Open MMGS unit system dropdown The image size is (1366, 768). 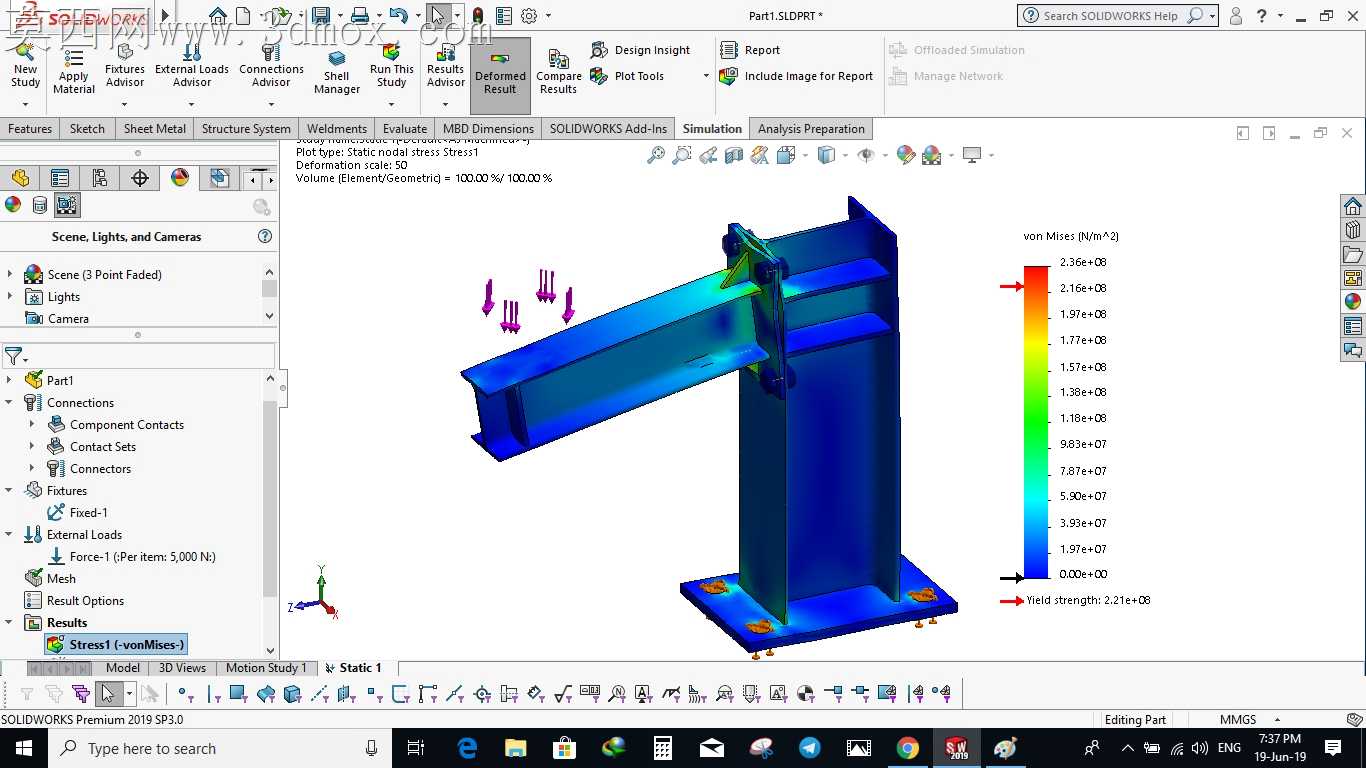(1251, 719)
